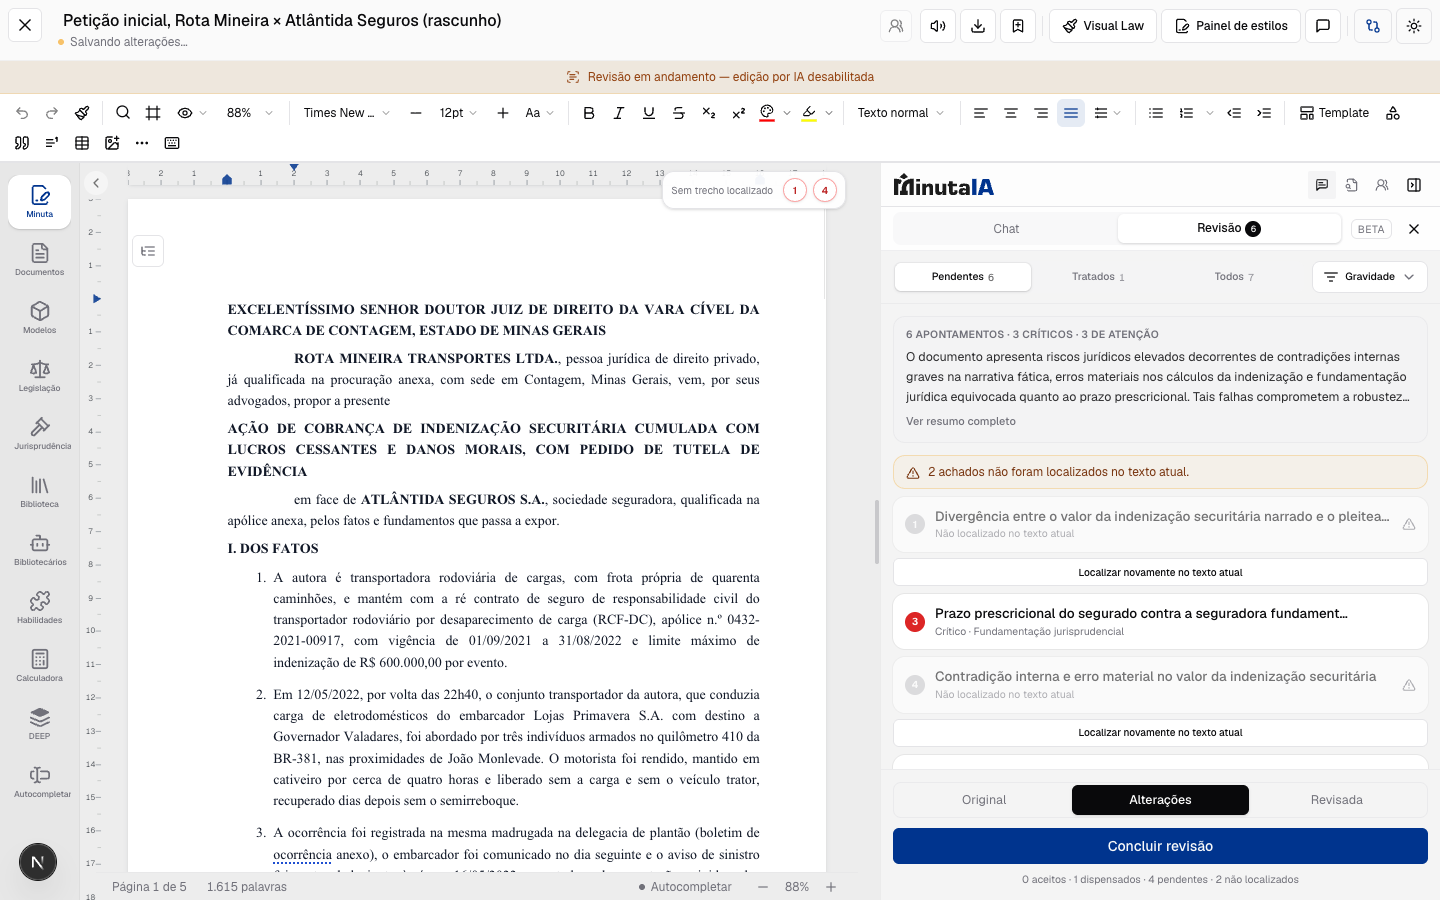Switch to the Revisada view tab
Screen dimensions: 1440x900
coord(1337,800)
